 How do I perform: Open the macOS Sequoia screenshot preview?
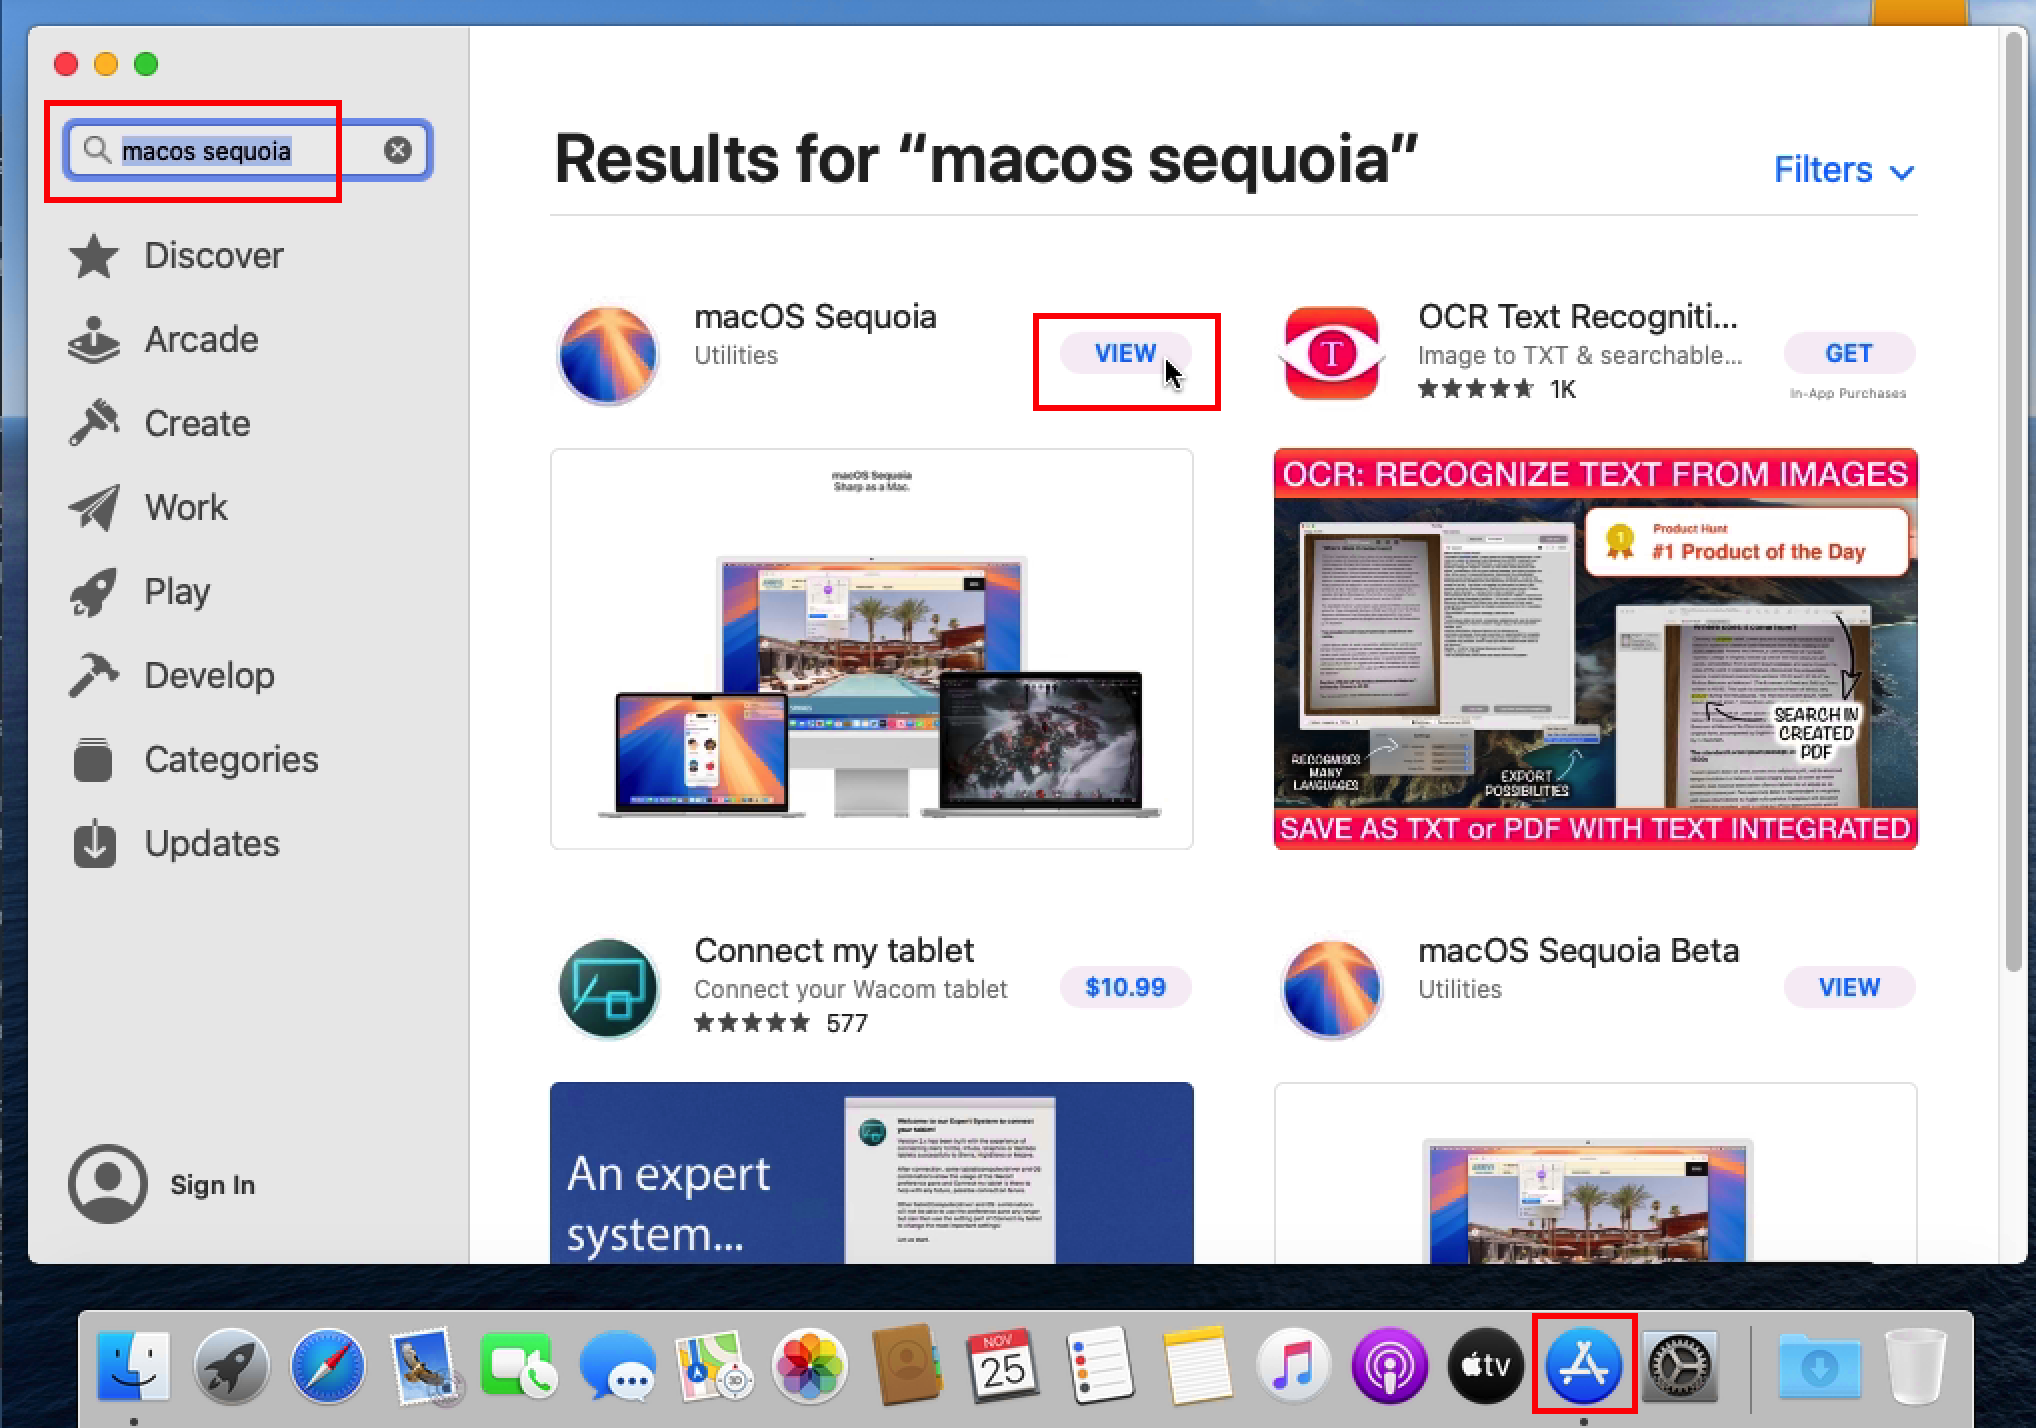point(871,647)
